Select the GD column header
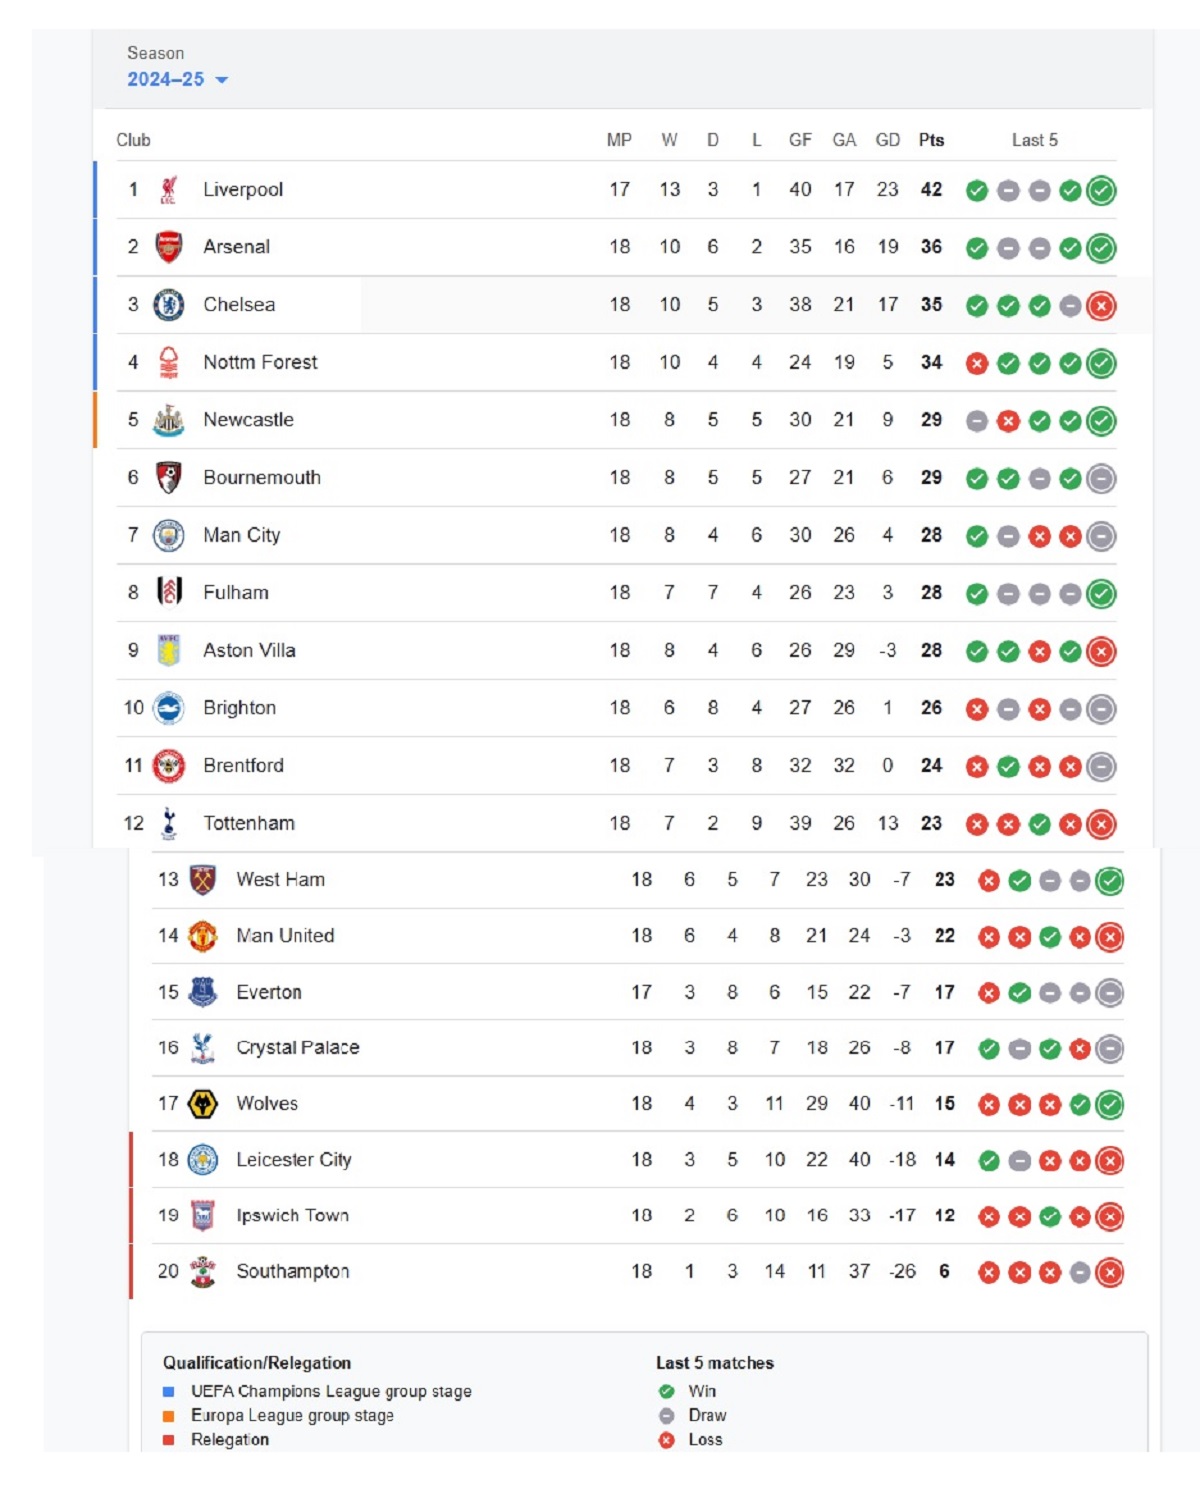Screen dimensions: 1200x1512 coord(888,140)
